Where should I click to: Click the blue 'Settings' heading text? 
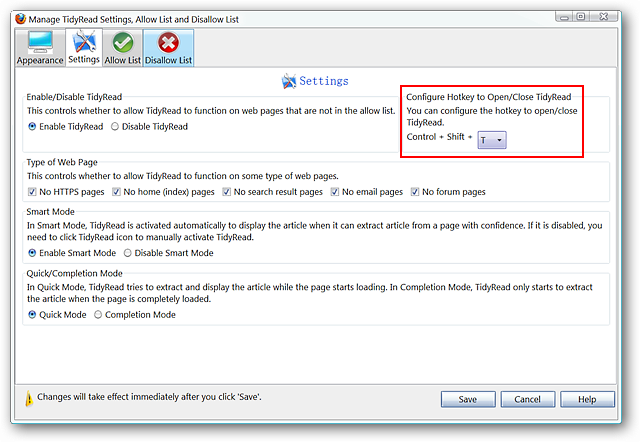[324, 81]
